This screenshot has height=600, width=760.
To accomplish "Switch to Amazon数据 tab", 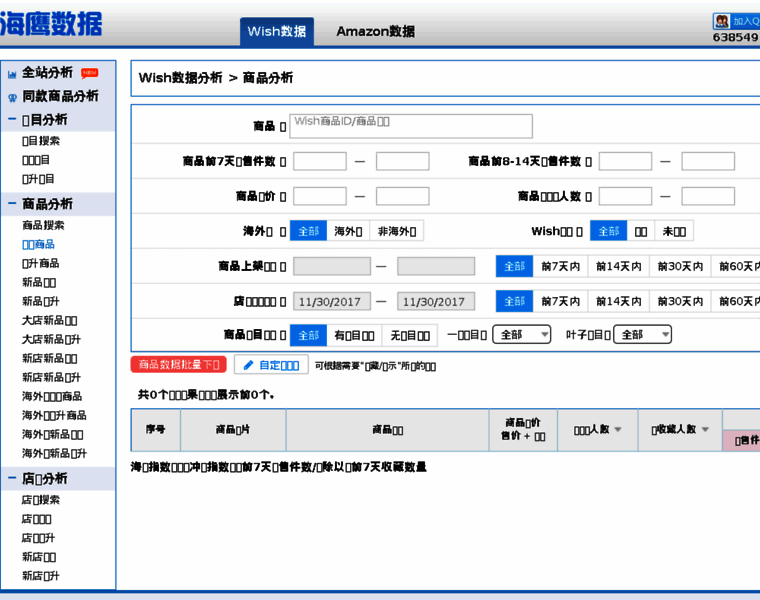I will (375, 31).
